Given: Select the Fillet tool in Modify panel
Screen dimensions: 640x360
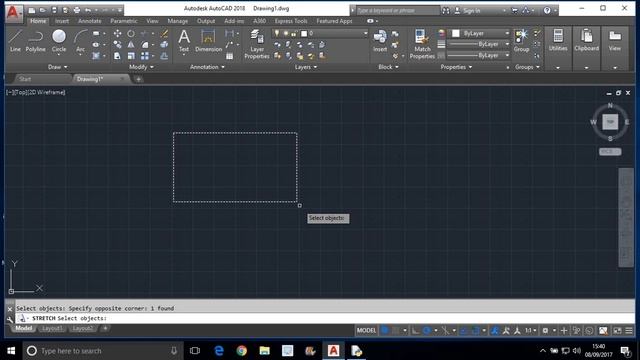Looking at the screenshot, I should (145, 44).
